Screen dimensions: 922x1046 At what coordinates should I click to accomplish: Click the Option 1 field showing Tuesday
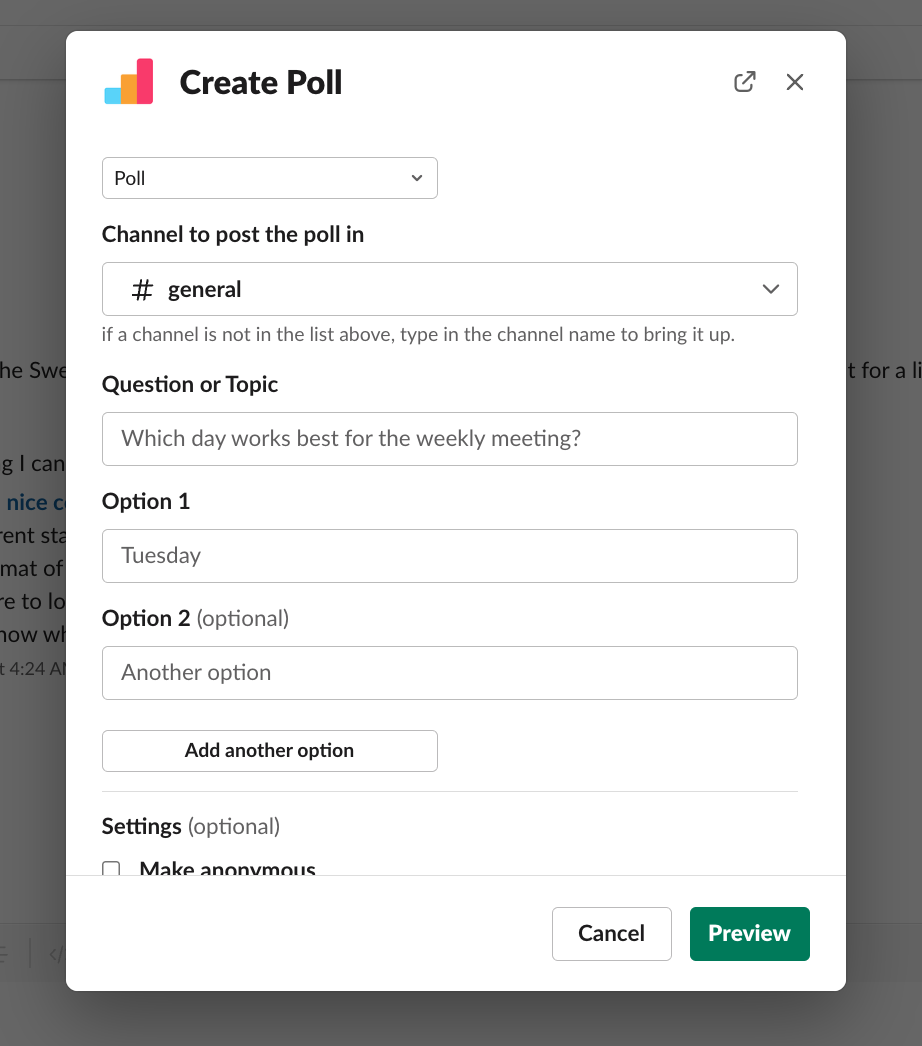point(449,555)
